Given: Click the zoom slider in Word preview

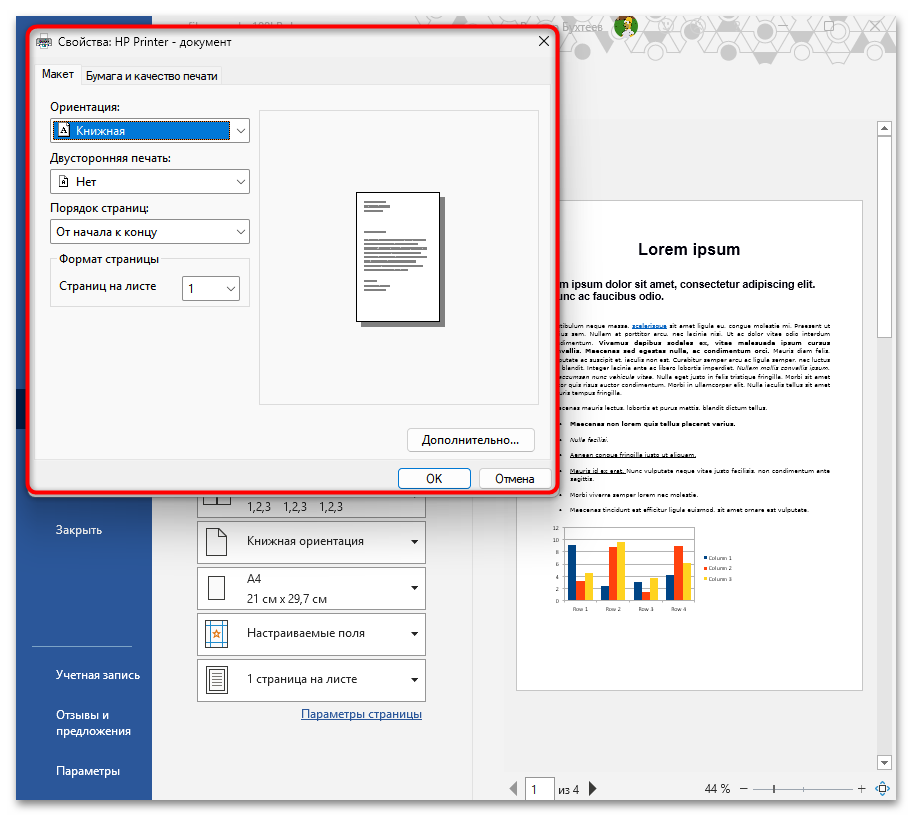Looking at the screenshot, I should [803, 789].
